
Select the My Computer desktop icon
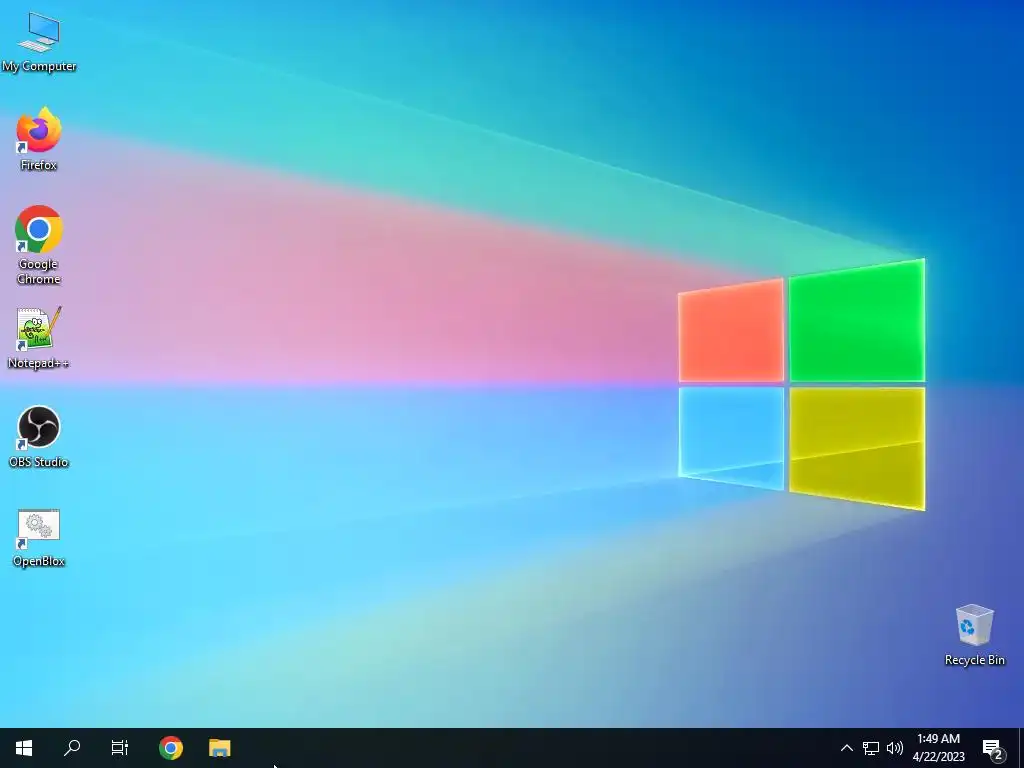pos(39,42)
